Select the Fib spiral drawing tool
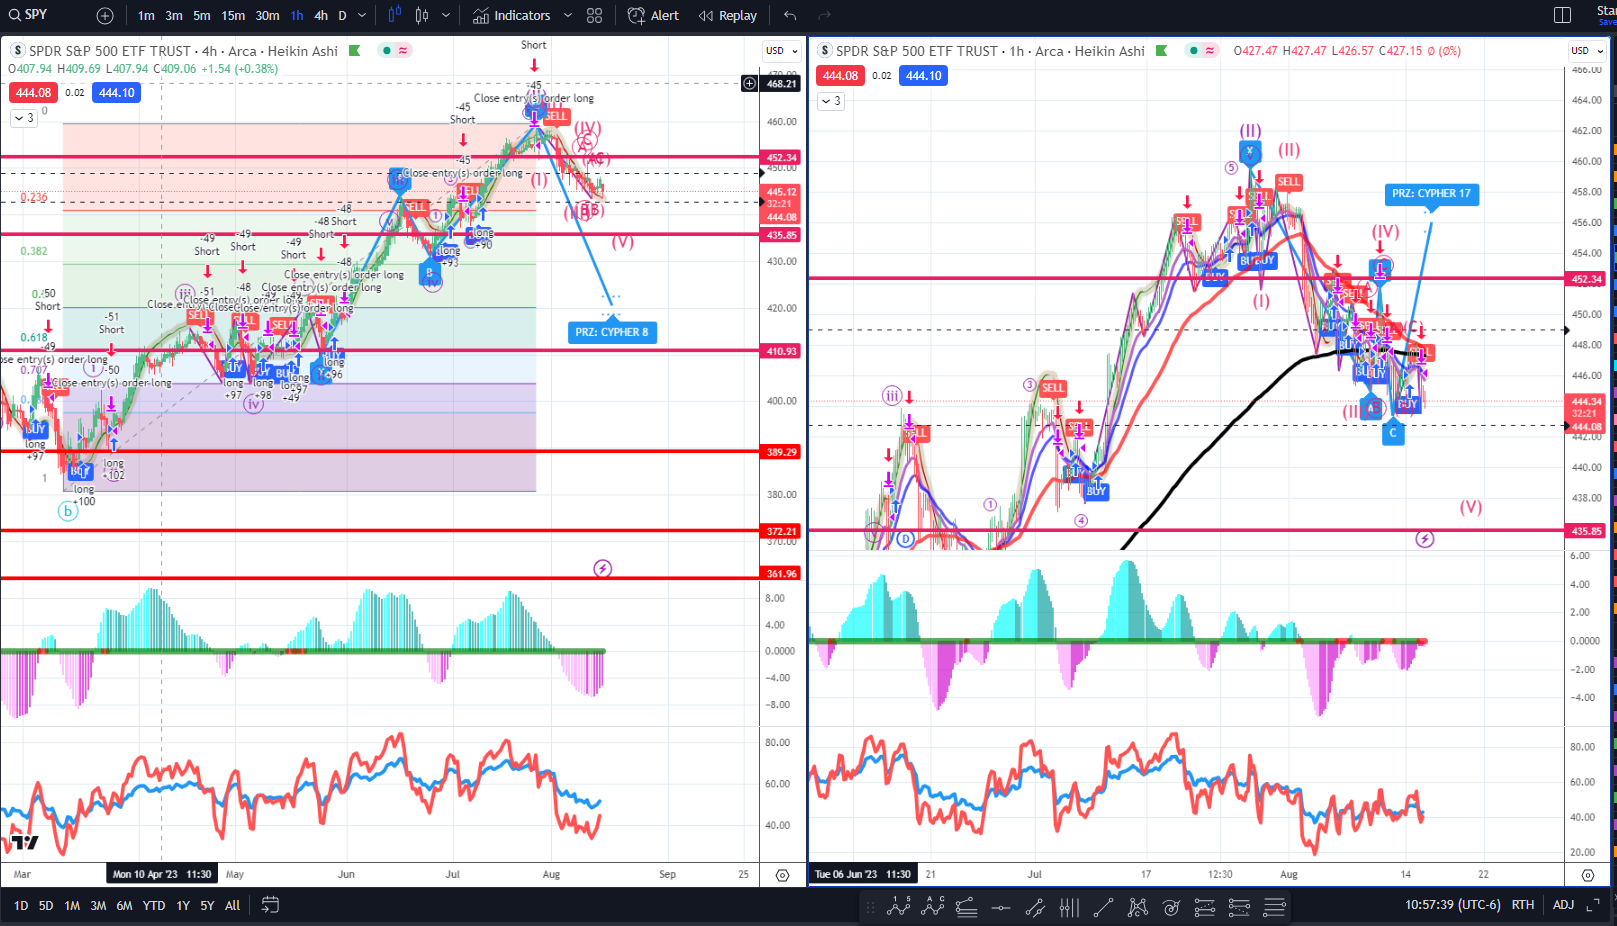This screenshot has height=926, width=1617. pyautogui.click(x=1171, y=907)
